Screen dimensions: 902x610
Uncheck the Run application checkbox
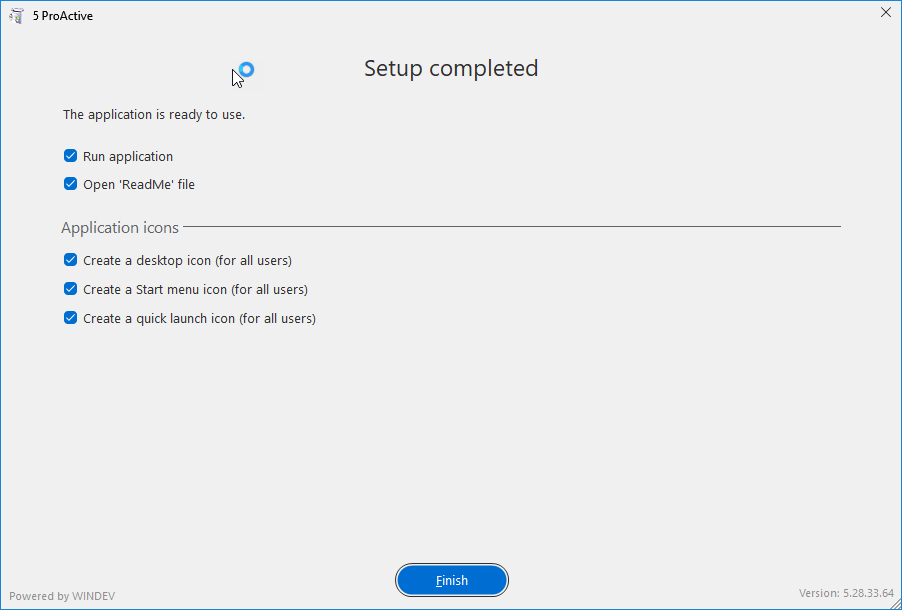point(70,156)
